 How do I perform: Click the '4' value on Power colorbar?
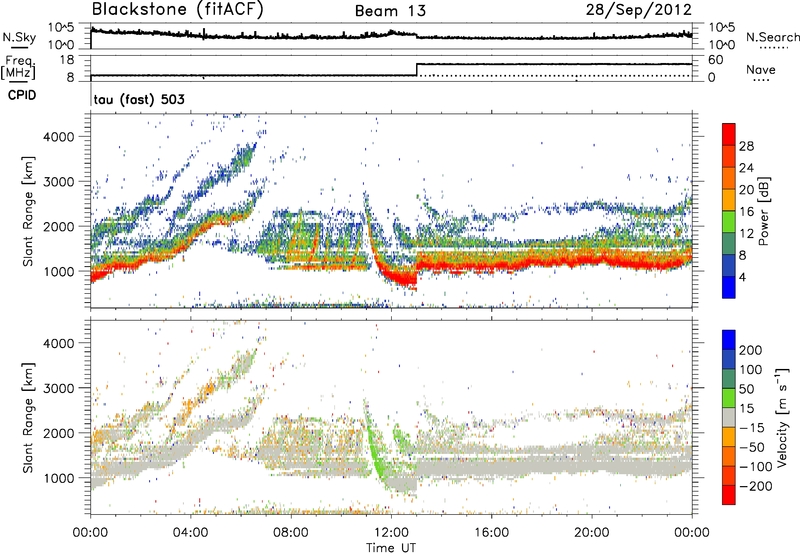pos(743,277)
